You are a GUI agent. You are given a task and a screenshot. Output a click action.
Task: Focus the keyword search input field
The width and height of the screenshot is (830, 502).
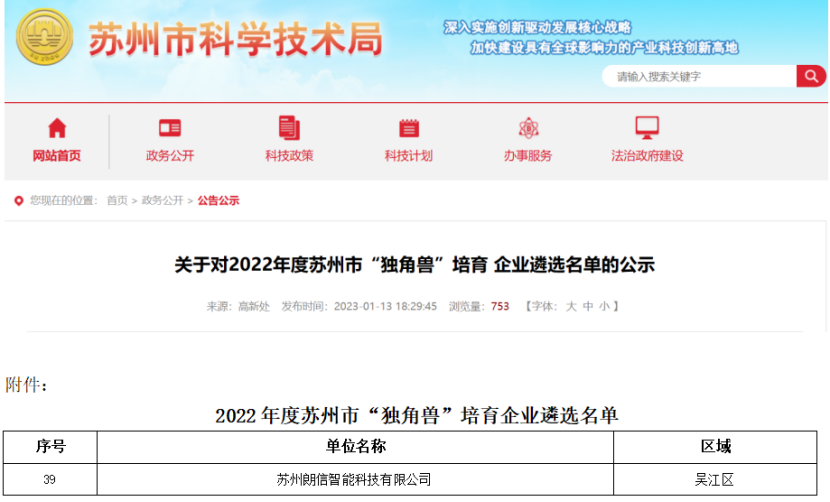coord(700,76)
